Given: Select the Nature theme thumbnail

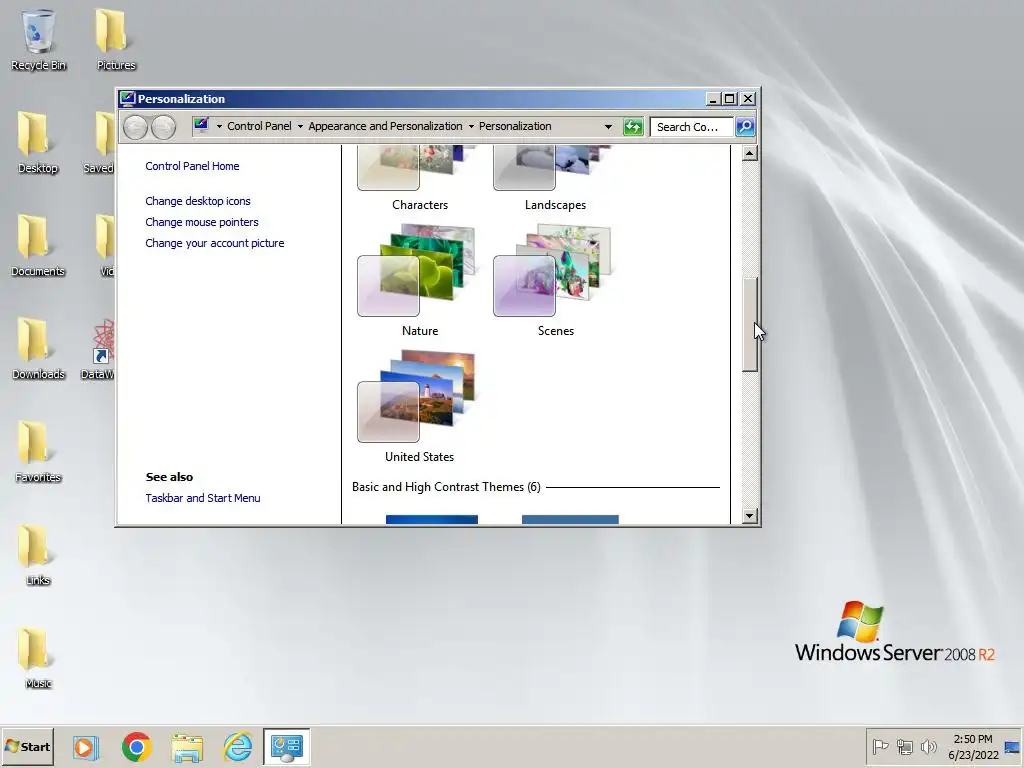Looking at the screenshot, I should click(x=418, y=271).
